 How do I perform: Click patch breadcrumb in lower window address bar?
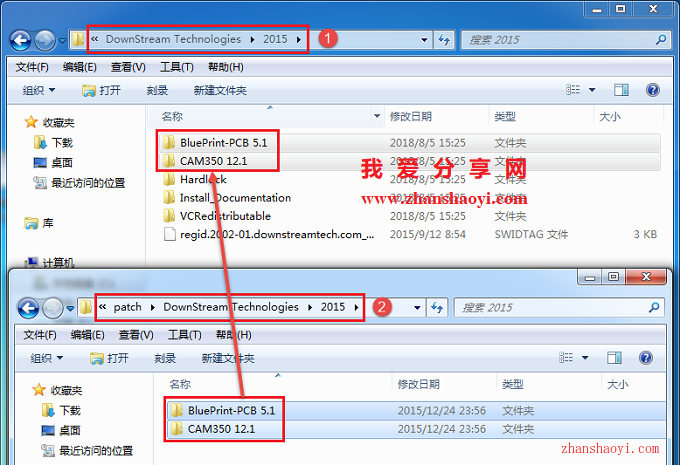(128, 307)
